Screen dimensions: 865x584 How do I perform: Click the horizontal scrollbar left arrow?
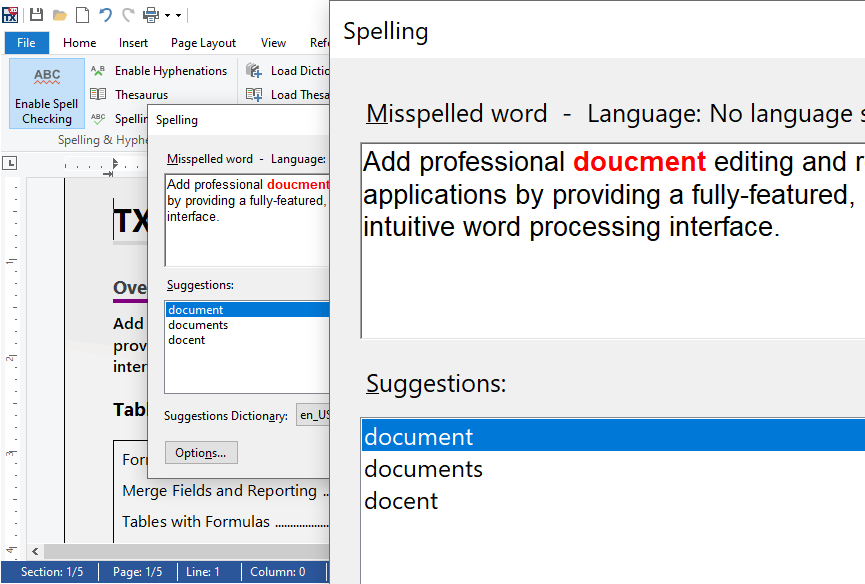(36, 551)
